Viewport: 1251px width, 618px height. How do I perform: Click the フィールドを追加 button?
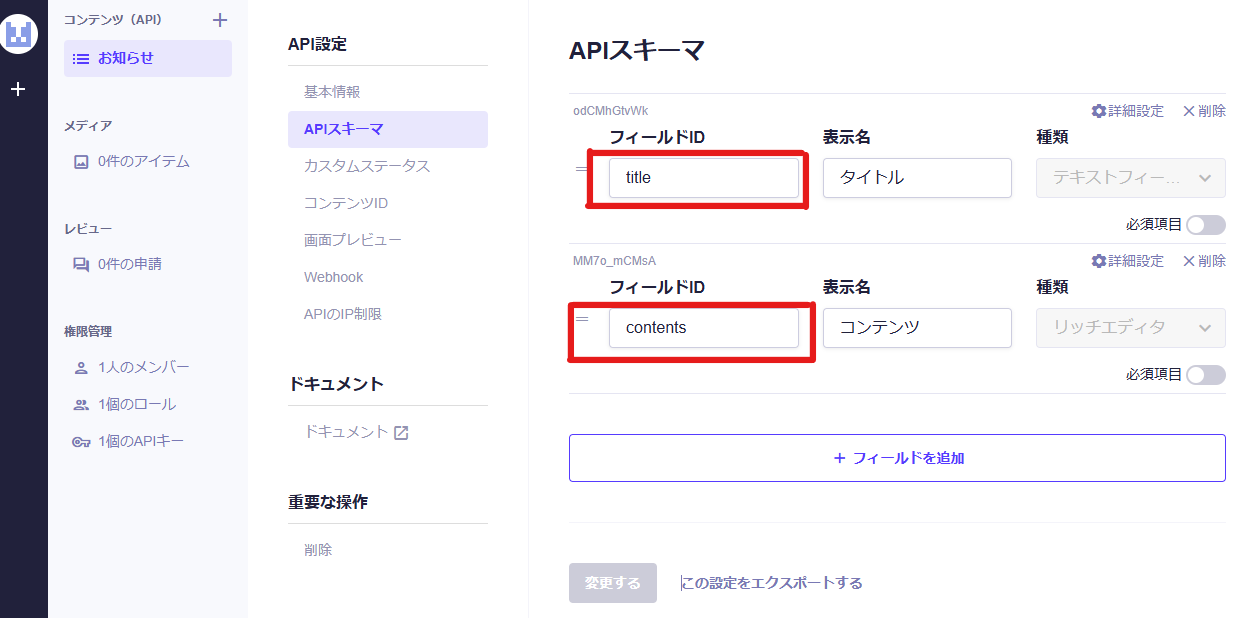click(897, 458)
